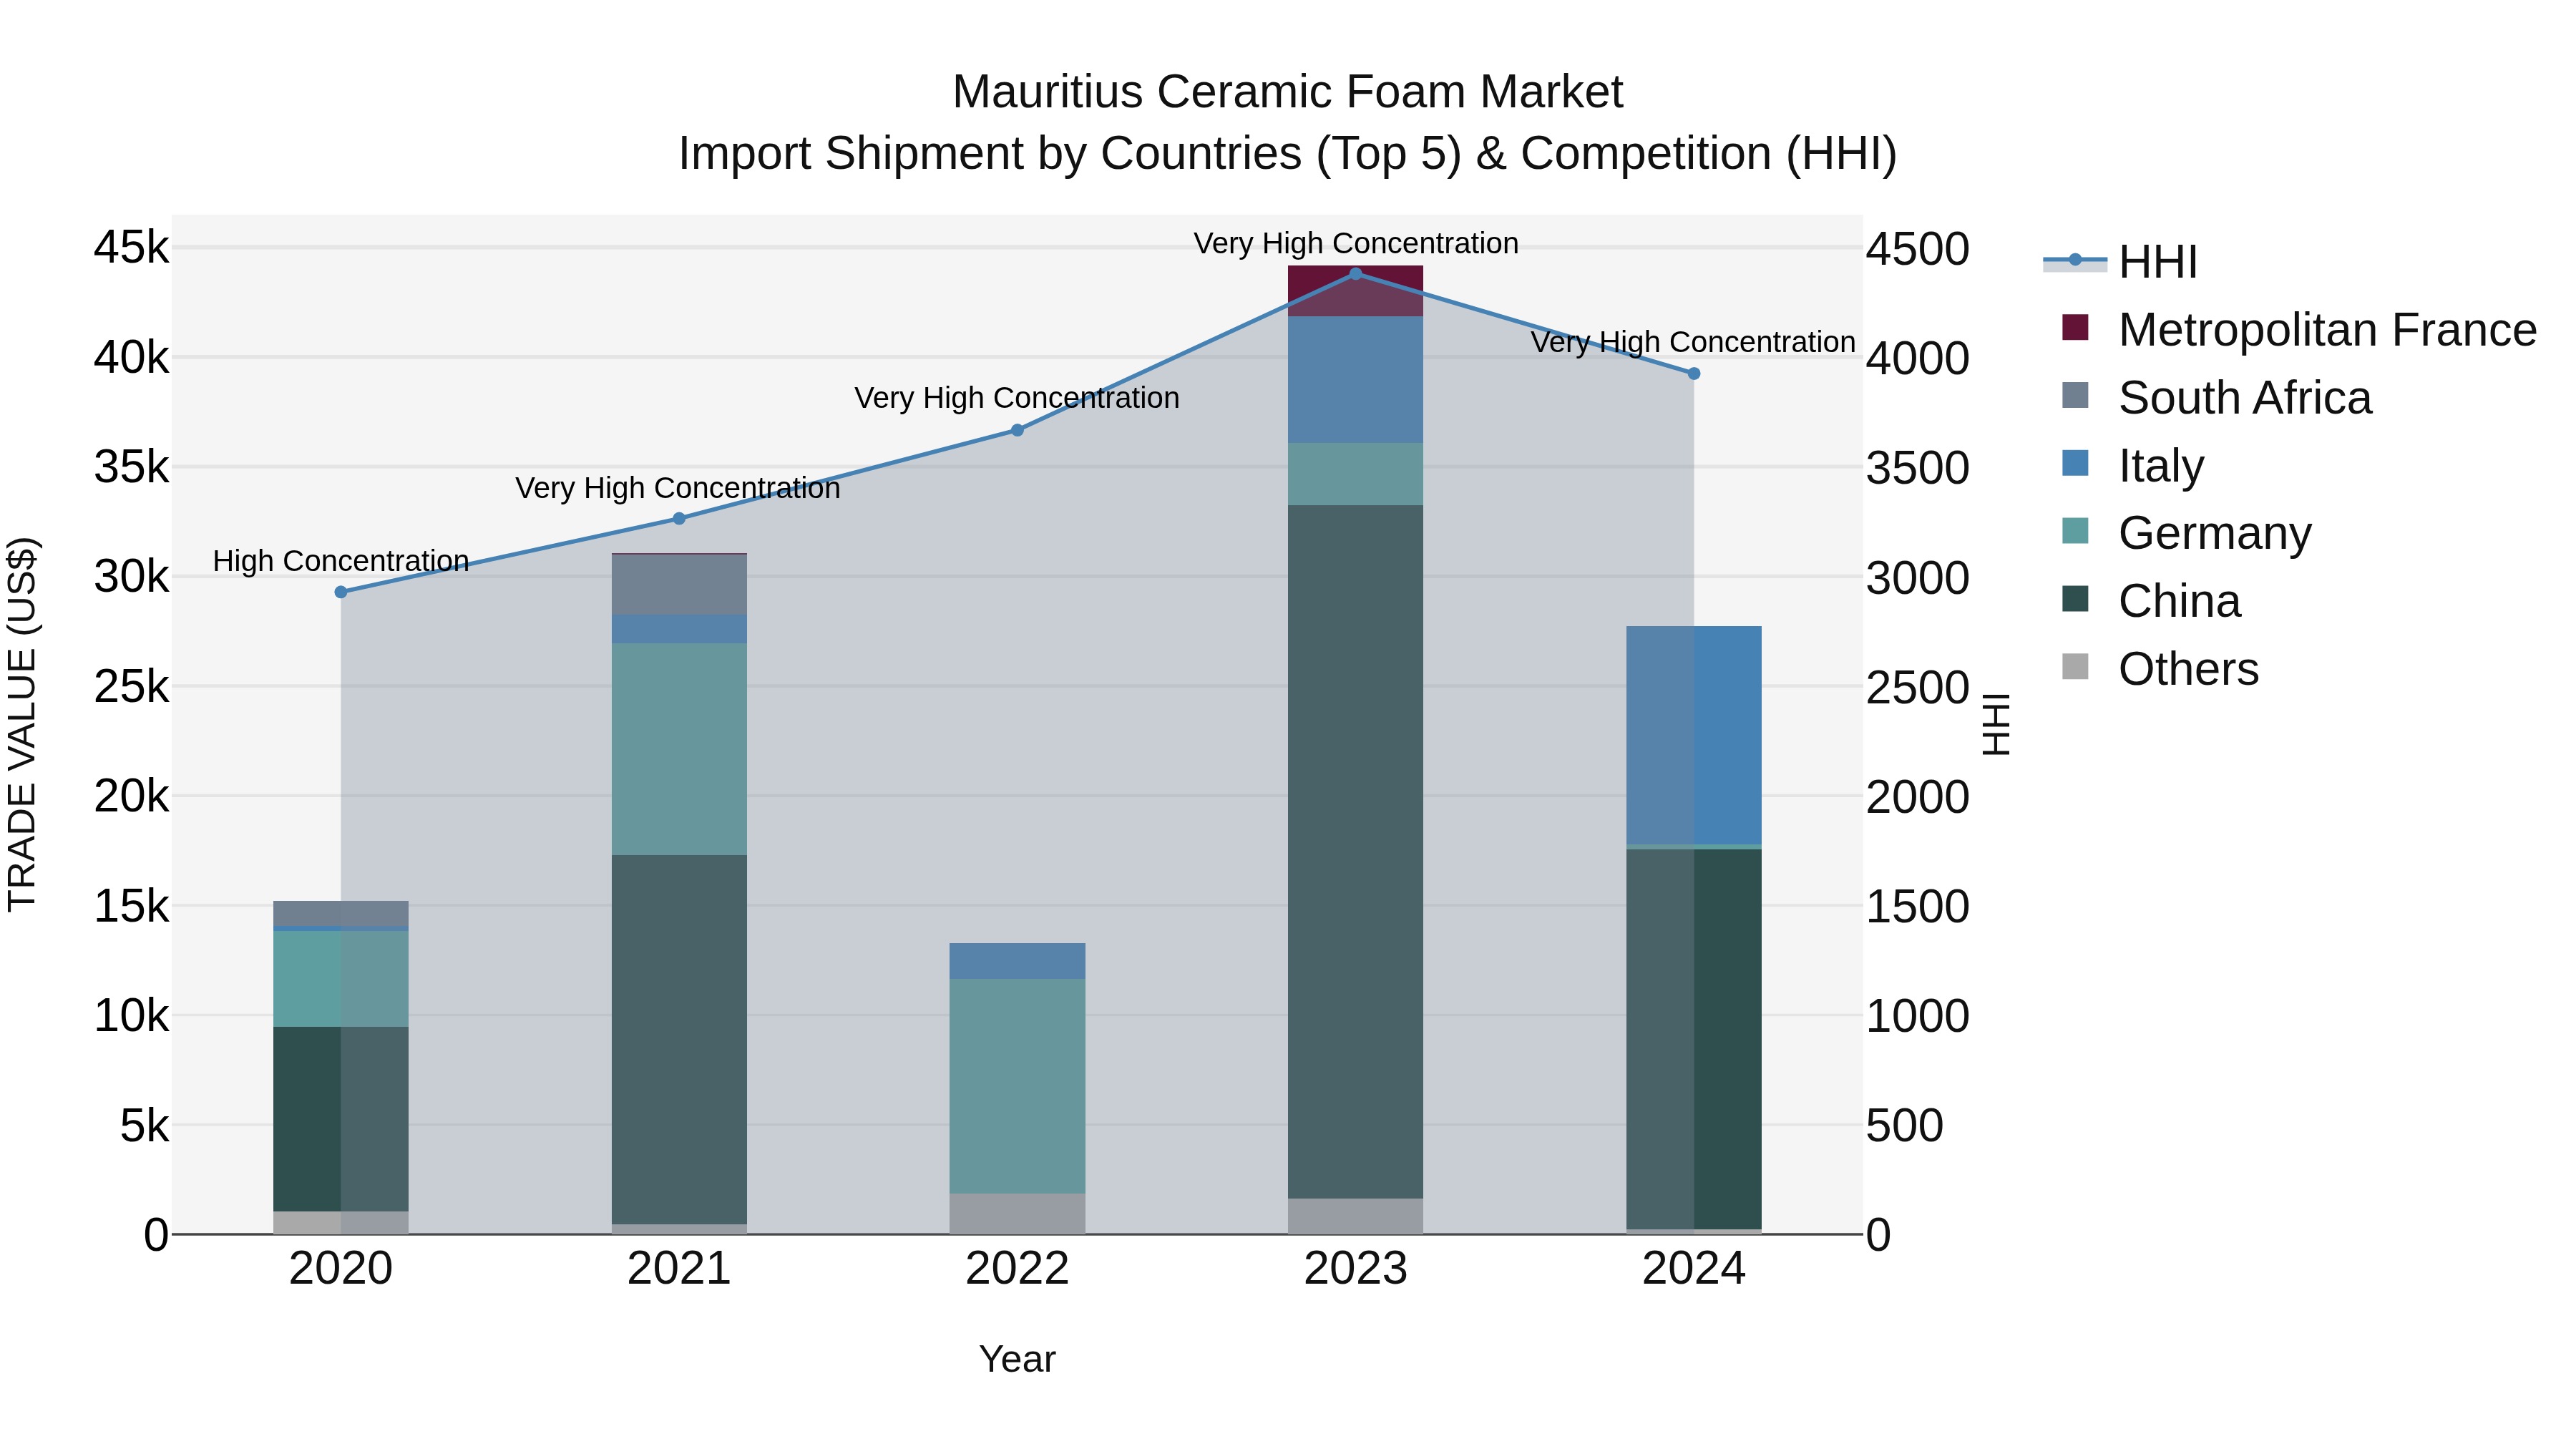This screenshot has width=2576, height=1449.
Task: Click the 2022 x-axis label
Action: click(1017, 1269)
